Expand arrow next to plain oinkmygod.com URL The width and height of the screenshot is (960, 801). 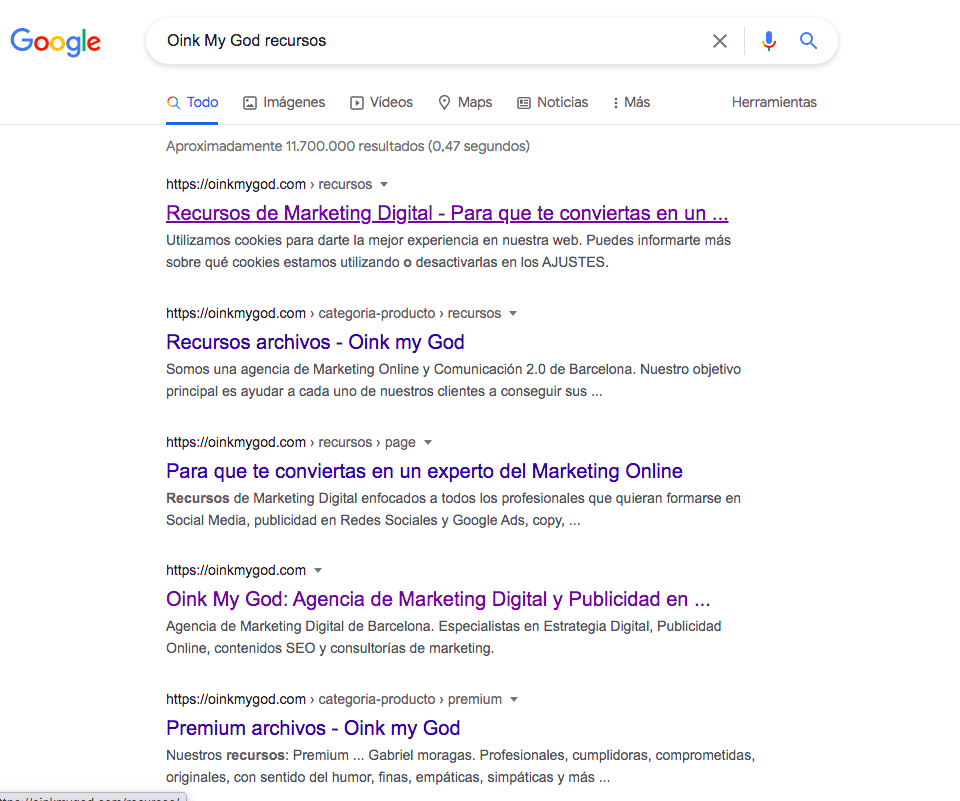click(x=318, y=571)
